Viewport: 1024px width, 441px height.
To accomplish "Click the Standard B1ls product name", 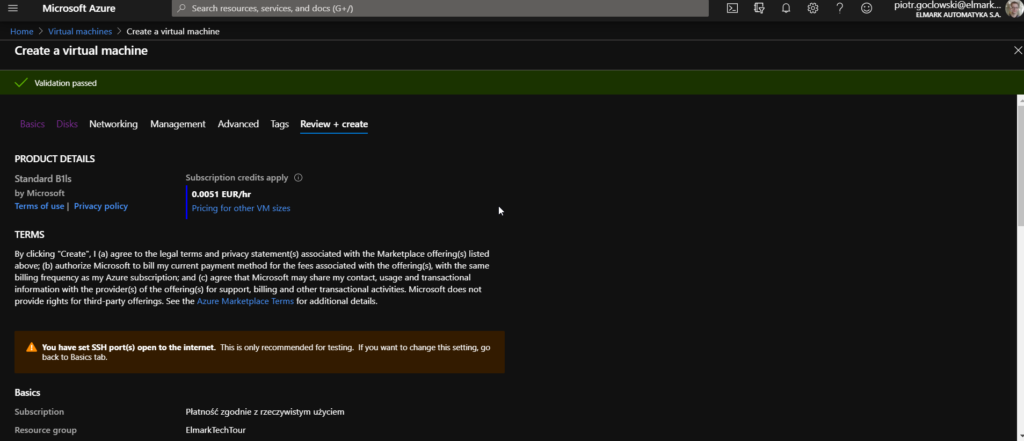I will [x=42, y=178].
